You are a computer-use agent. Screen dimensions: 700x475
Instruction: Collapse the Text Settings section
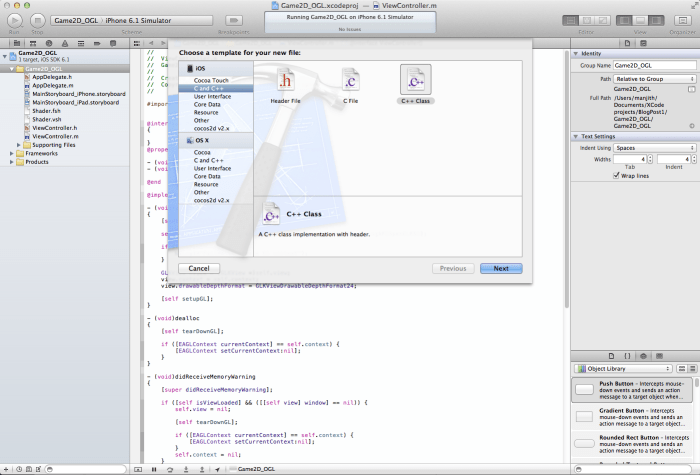pos(576,137)
